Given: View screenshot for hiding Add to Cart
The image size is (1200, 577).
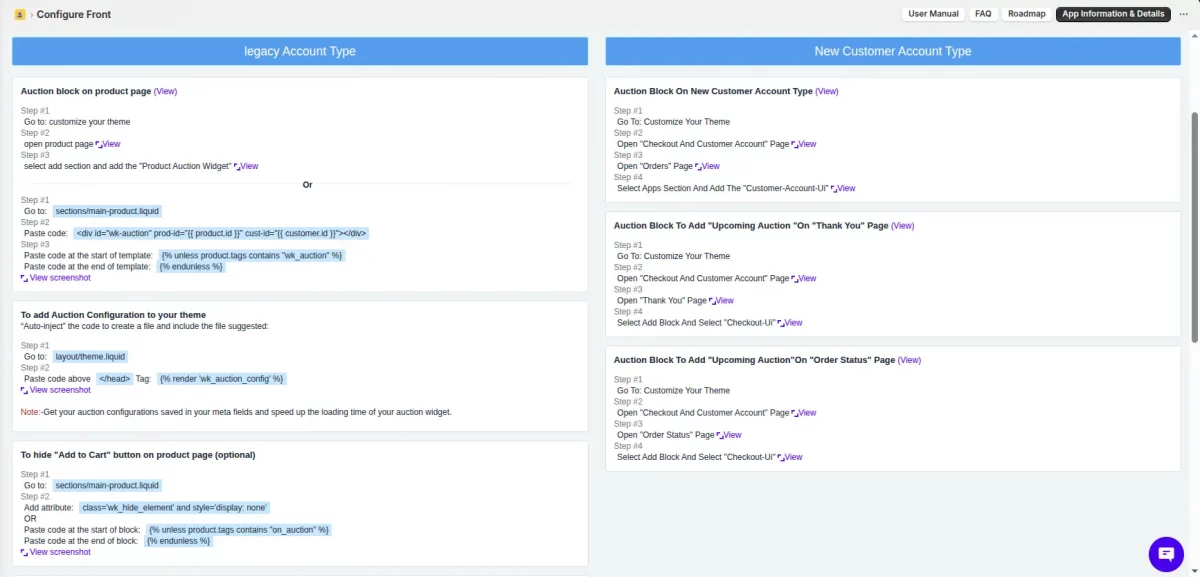Looking at the screenshot, I should click(59, 552).
